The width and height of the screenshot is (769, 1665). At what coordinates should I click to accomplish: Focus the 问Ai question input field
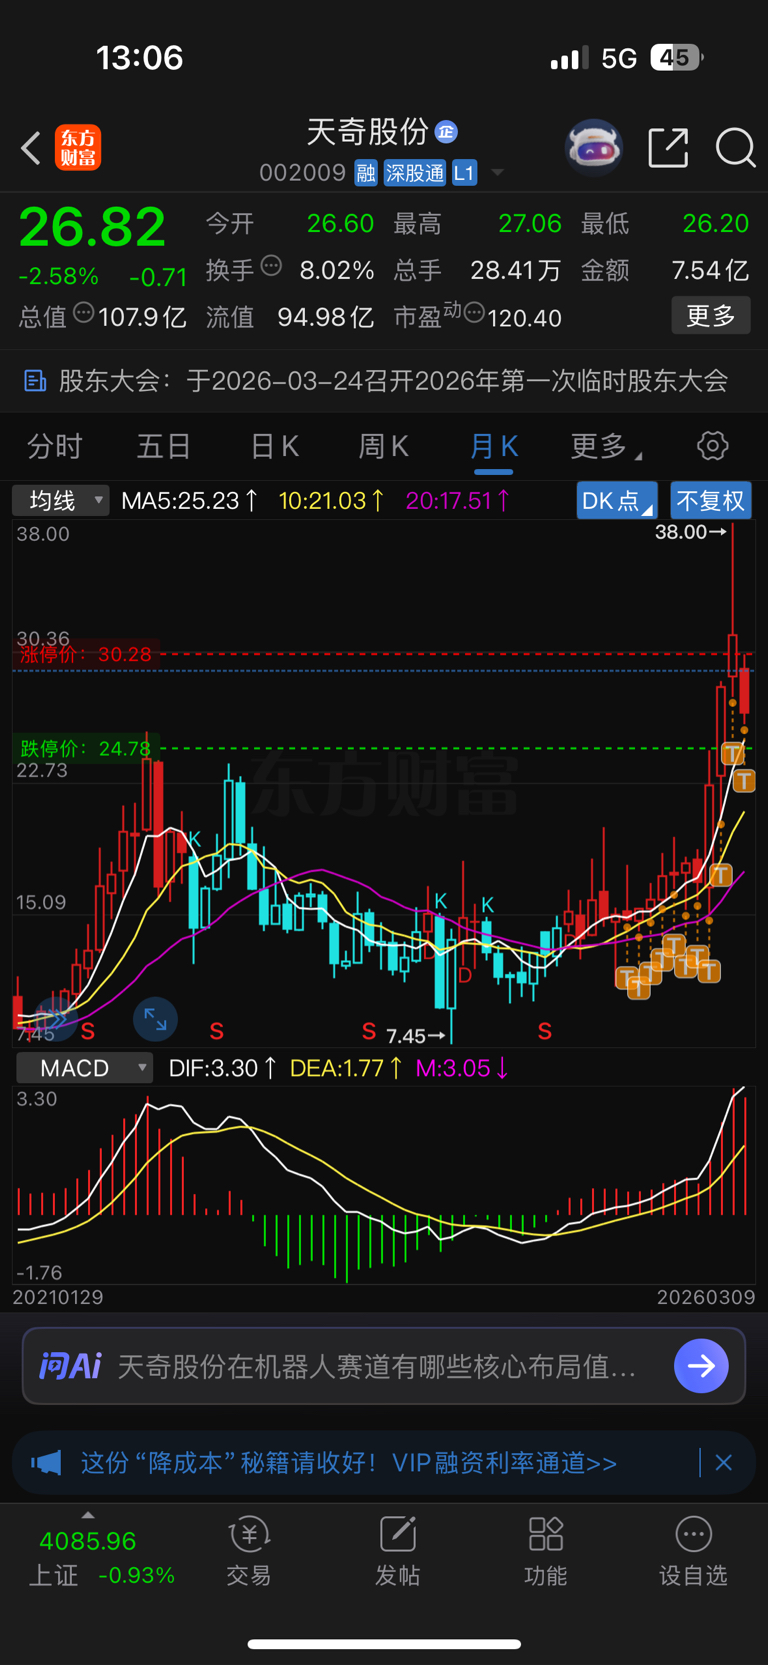coord(384,1366)
